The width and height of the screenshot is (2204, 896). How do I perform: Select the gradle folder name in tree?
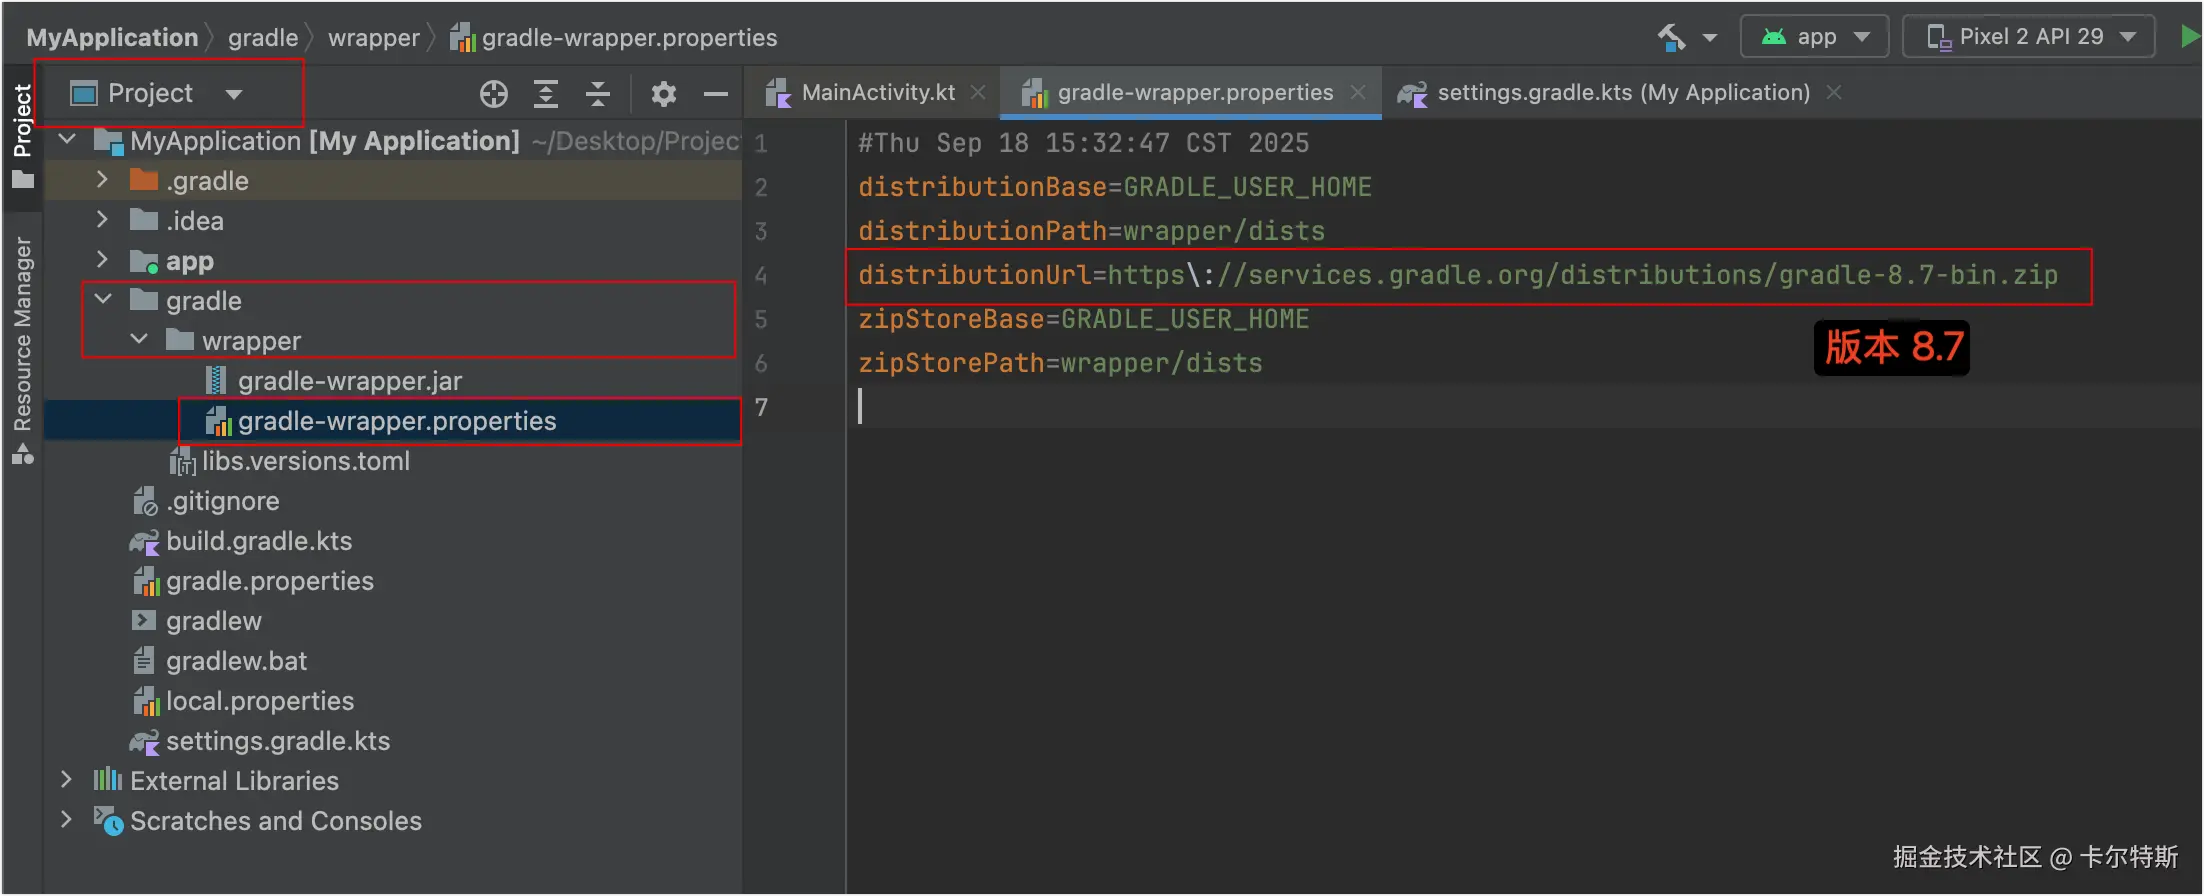point(204,301)
